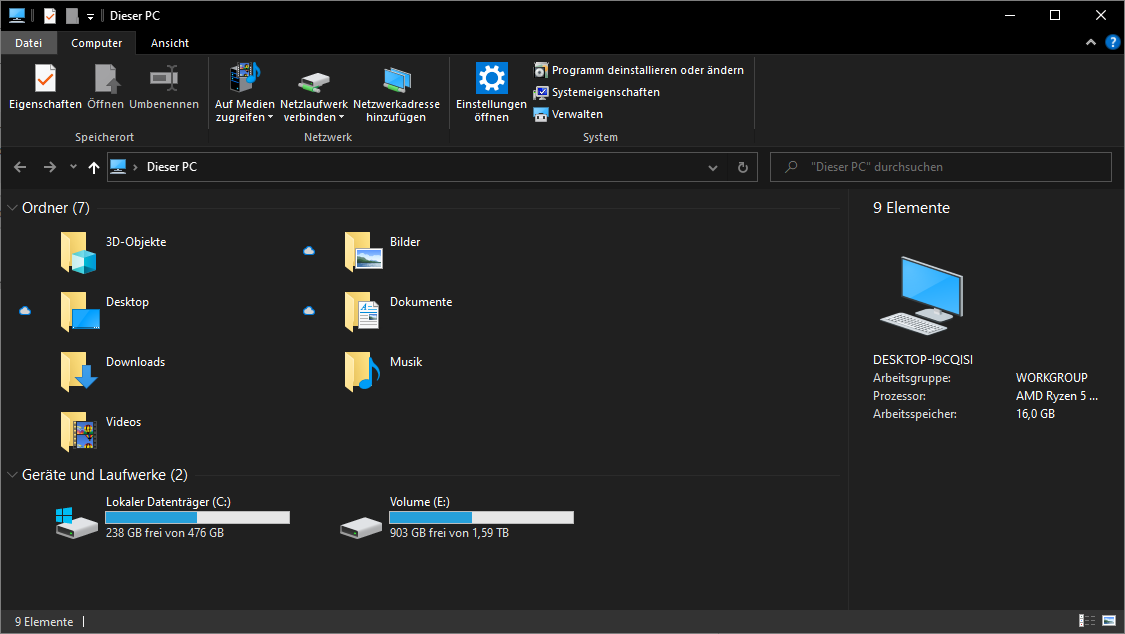Switch to details view in status bar
Image resolution: width=1125 pixels, height=634 pixels.
tap(1087, 621)
